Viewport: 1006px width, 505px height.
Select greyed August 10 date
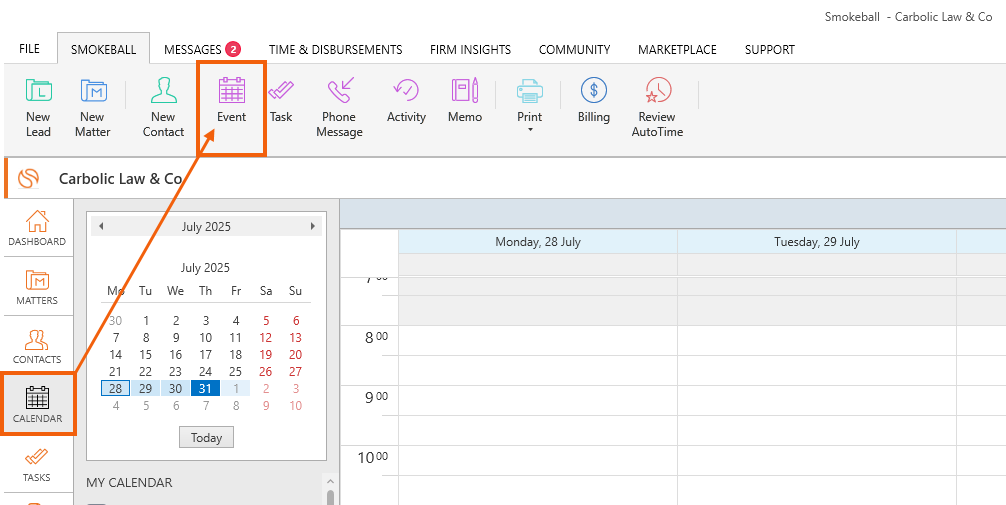click(x=295, y=406)
